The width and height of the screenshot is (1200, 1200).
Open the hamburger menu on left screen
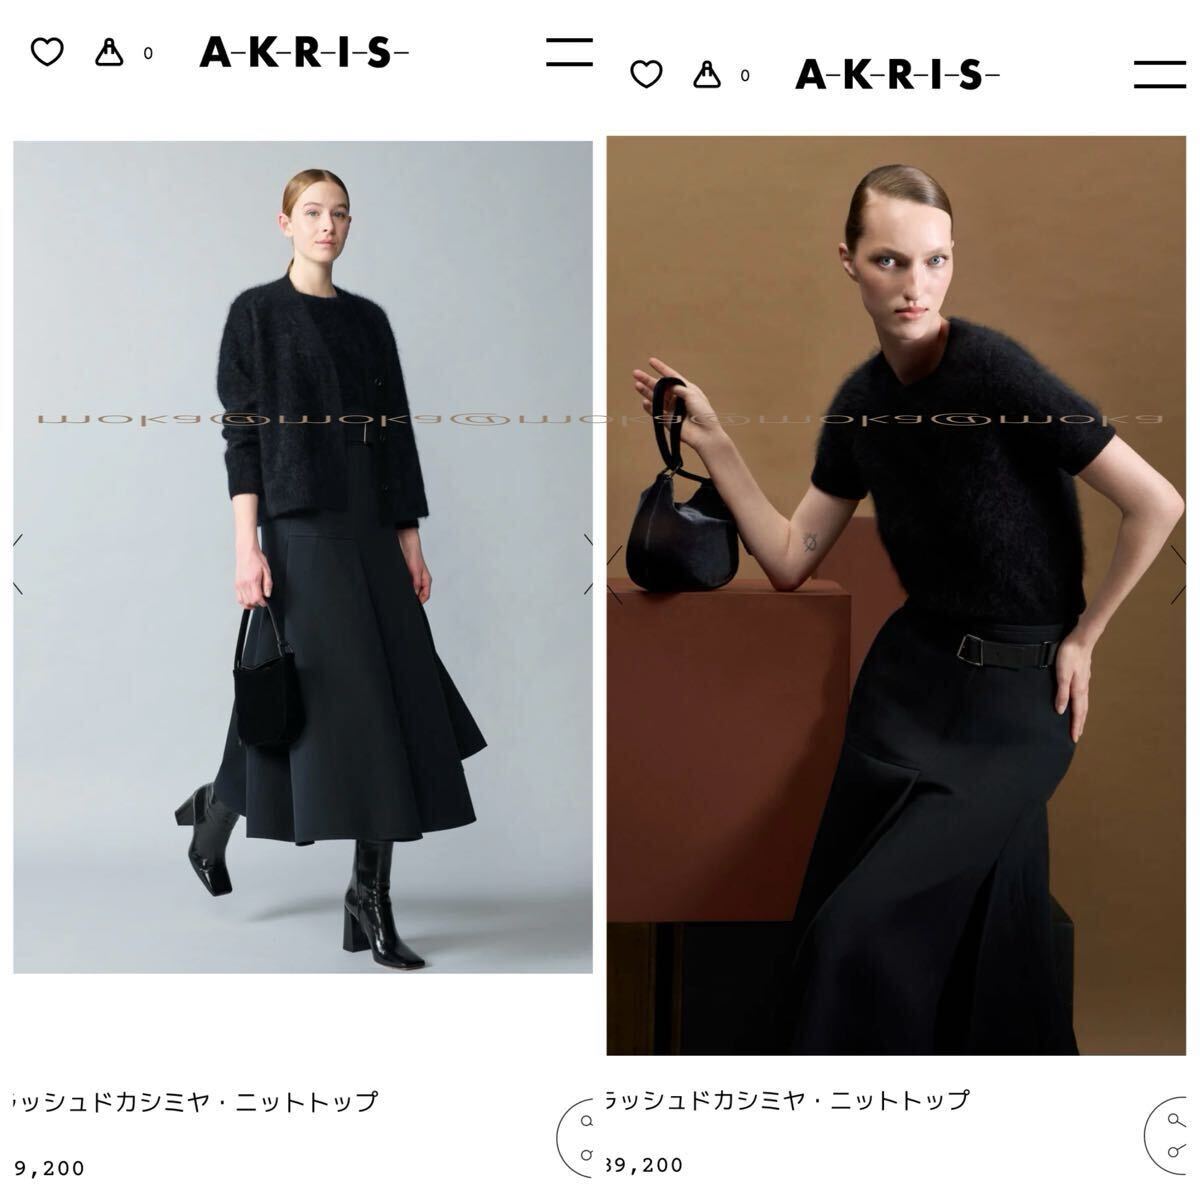point(570,52)
